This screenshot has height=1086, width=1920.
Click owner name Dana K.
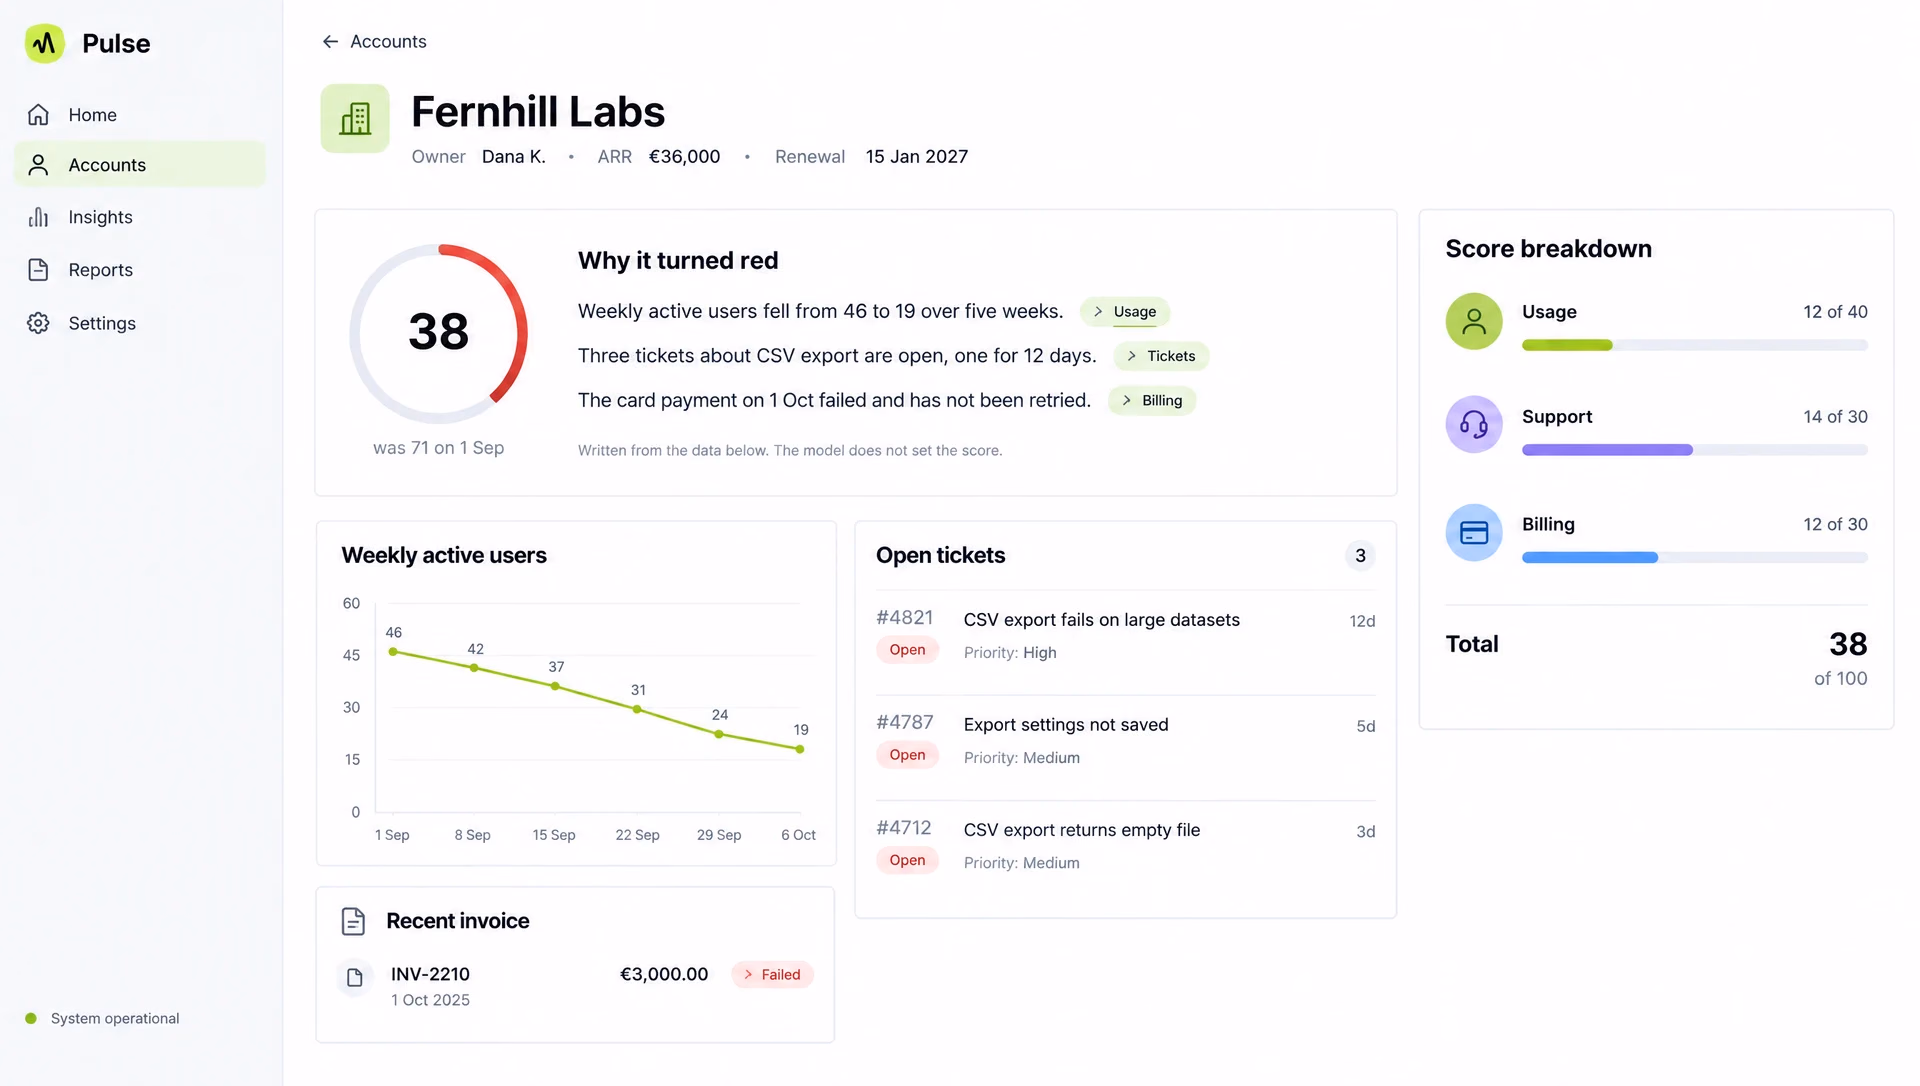[x=513, y=157]
